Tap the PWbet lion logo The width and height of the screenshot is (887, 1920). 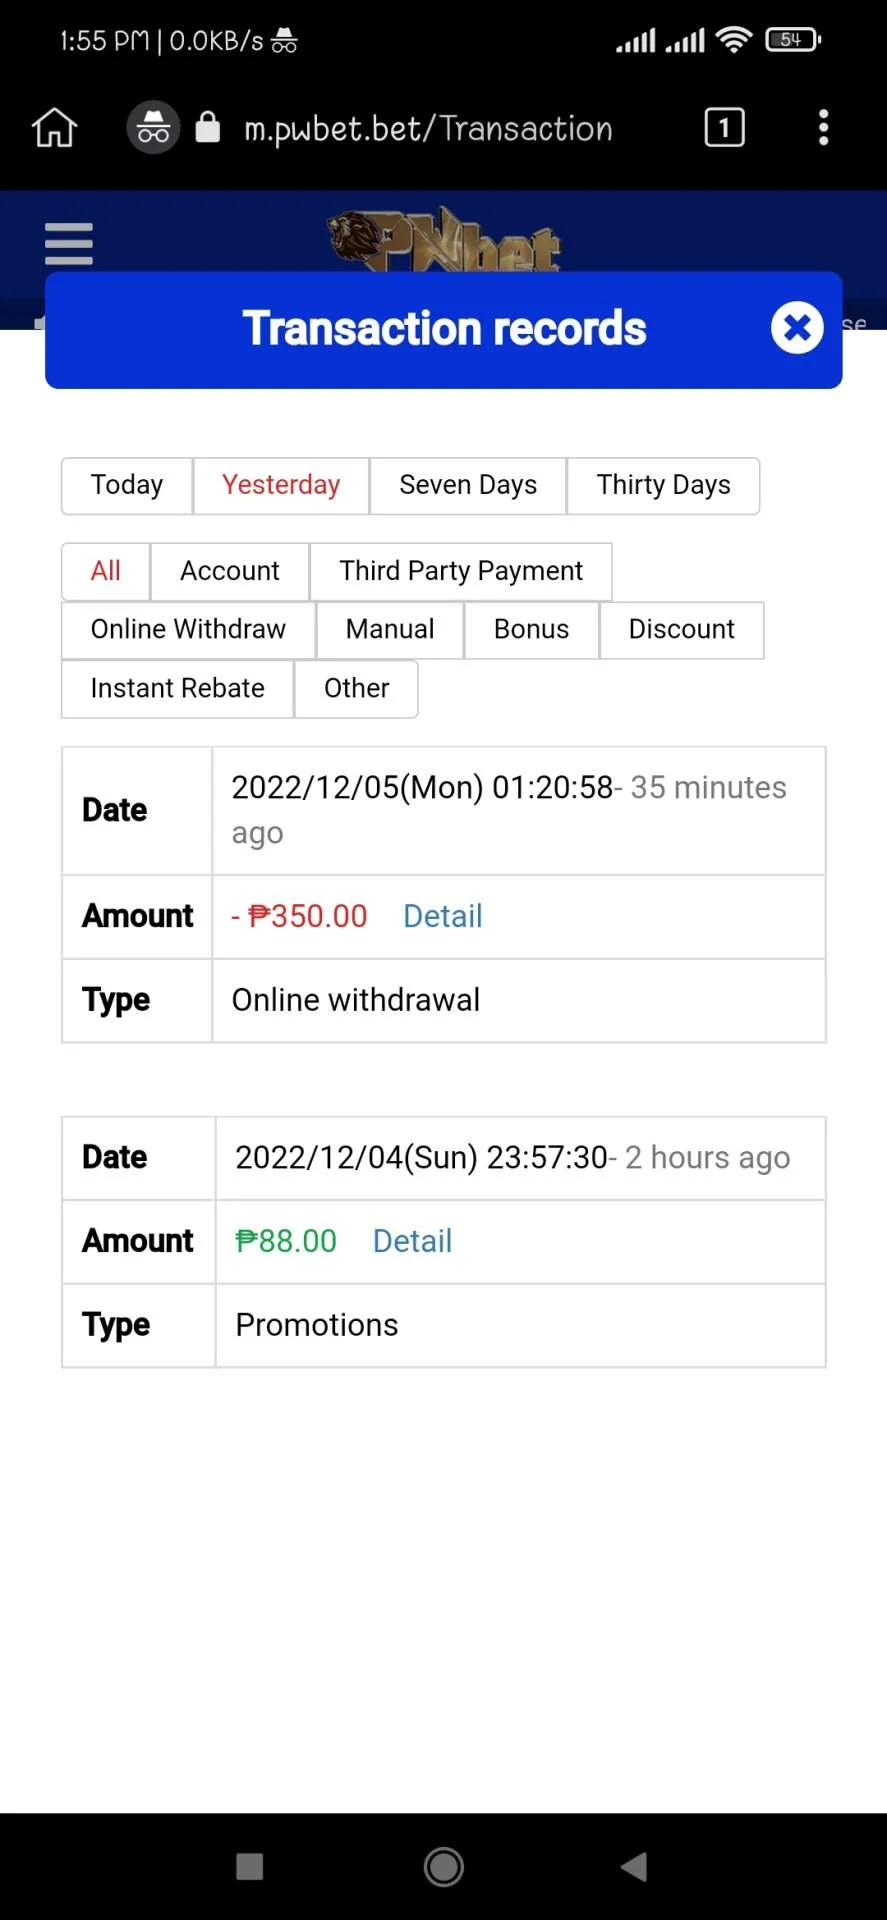click(x=443, y=240)
